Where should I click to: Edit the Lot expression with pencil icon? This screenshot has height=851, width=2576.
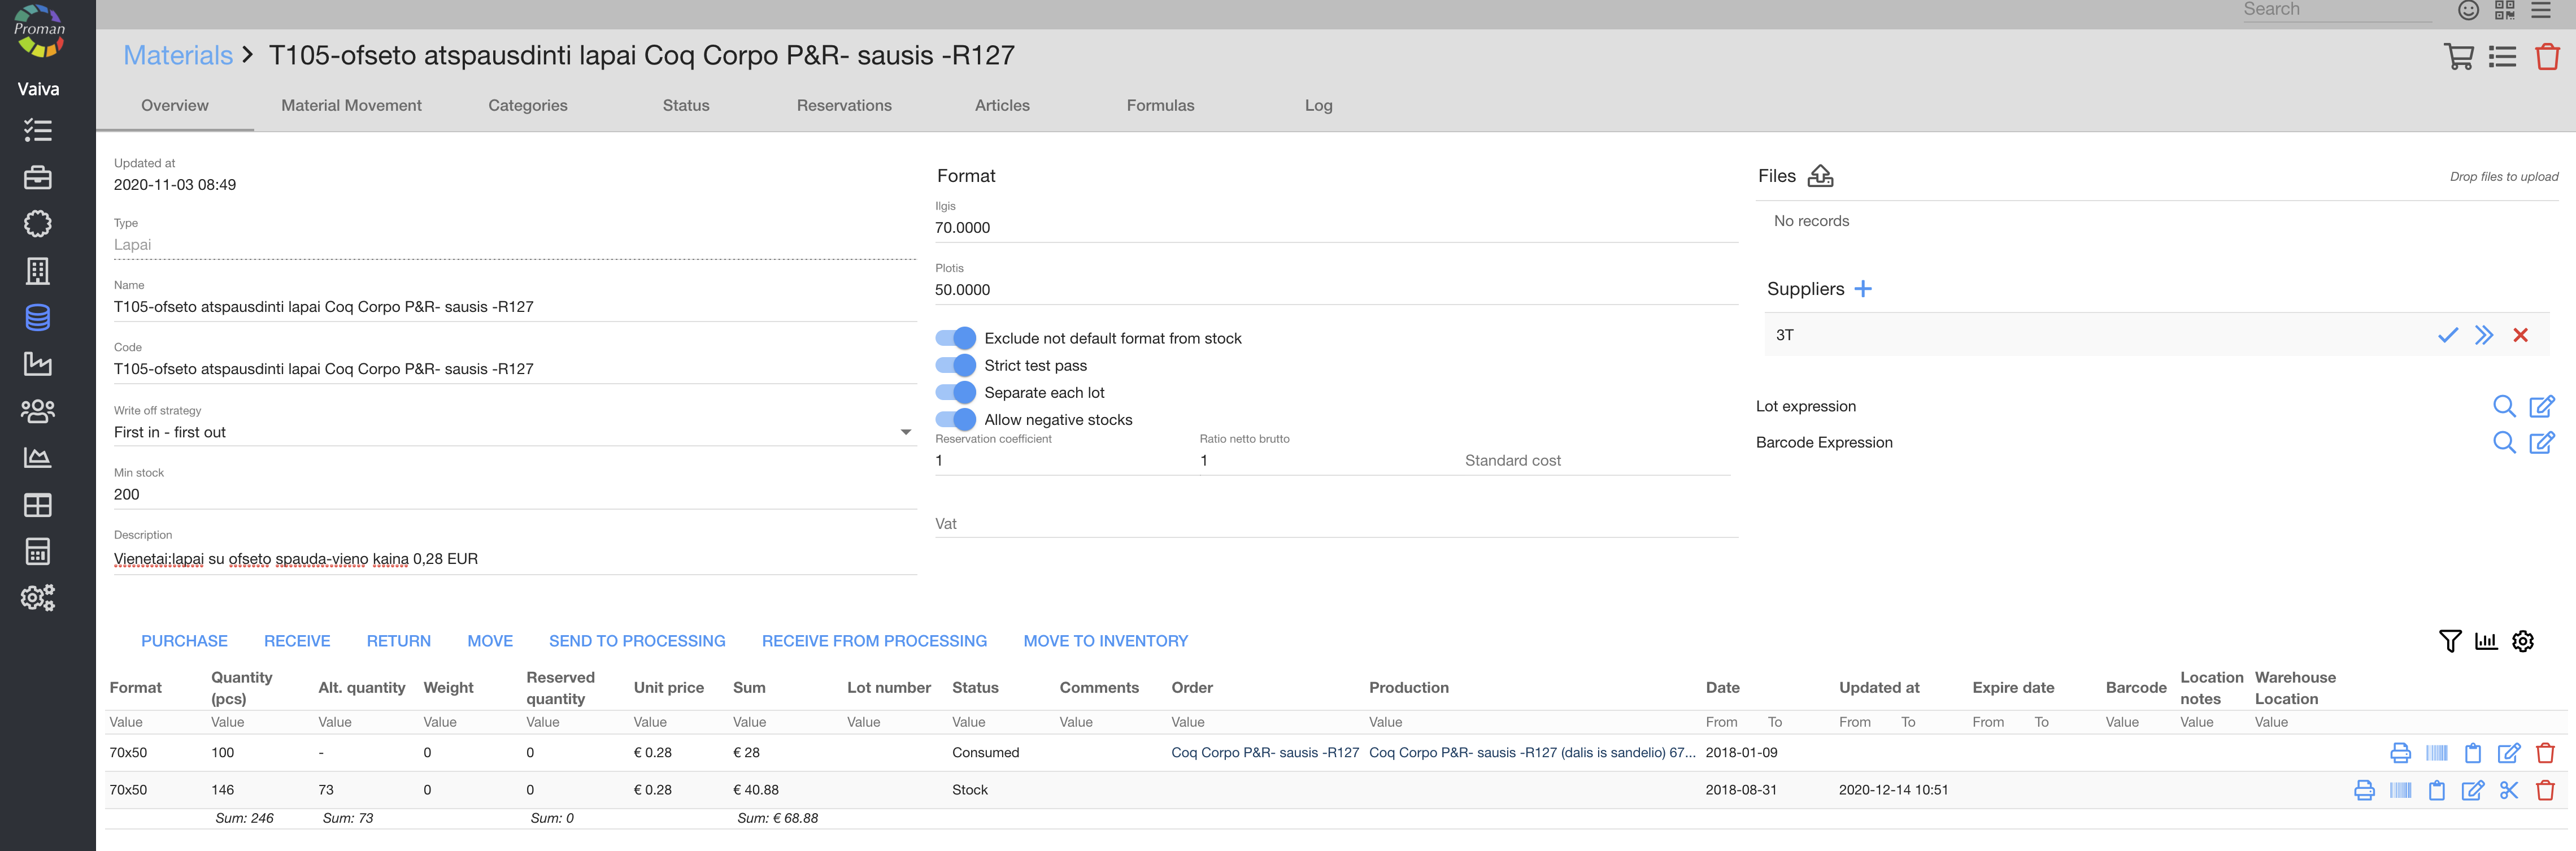[2541, 406]
